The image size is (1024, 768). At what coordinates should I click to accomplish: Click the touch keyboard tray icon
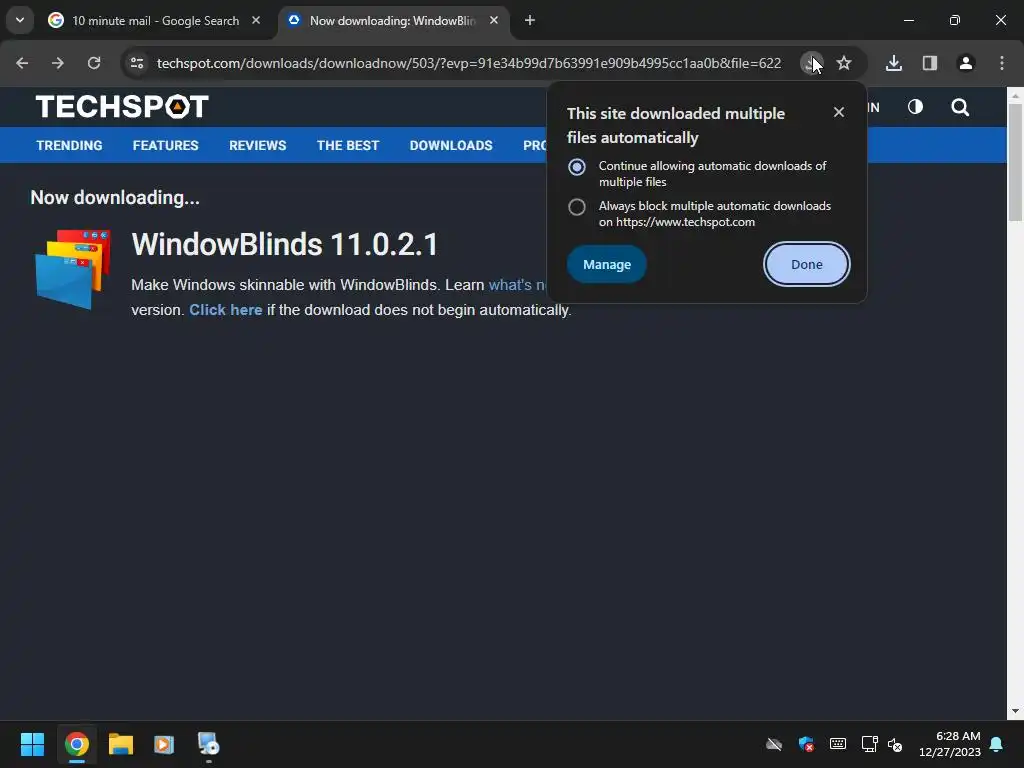[838, 744]
